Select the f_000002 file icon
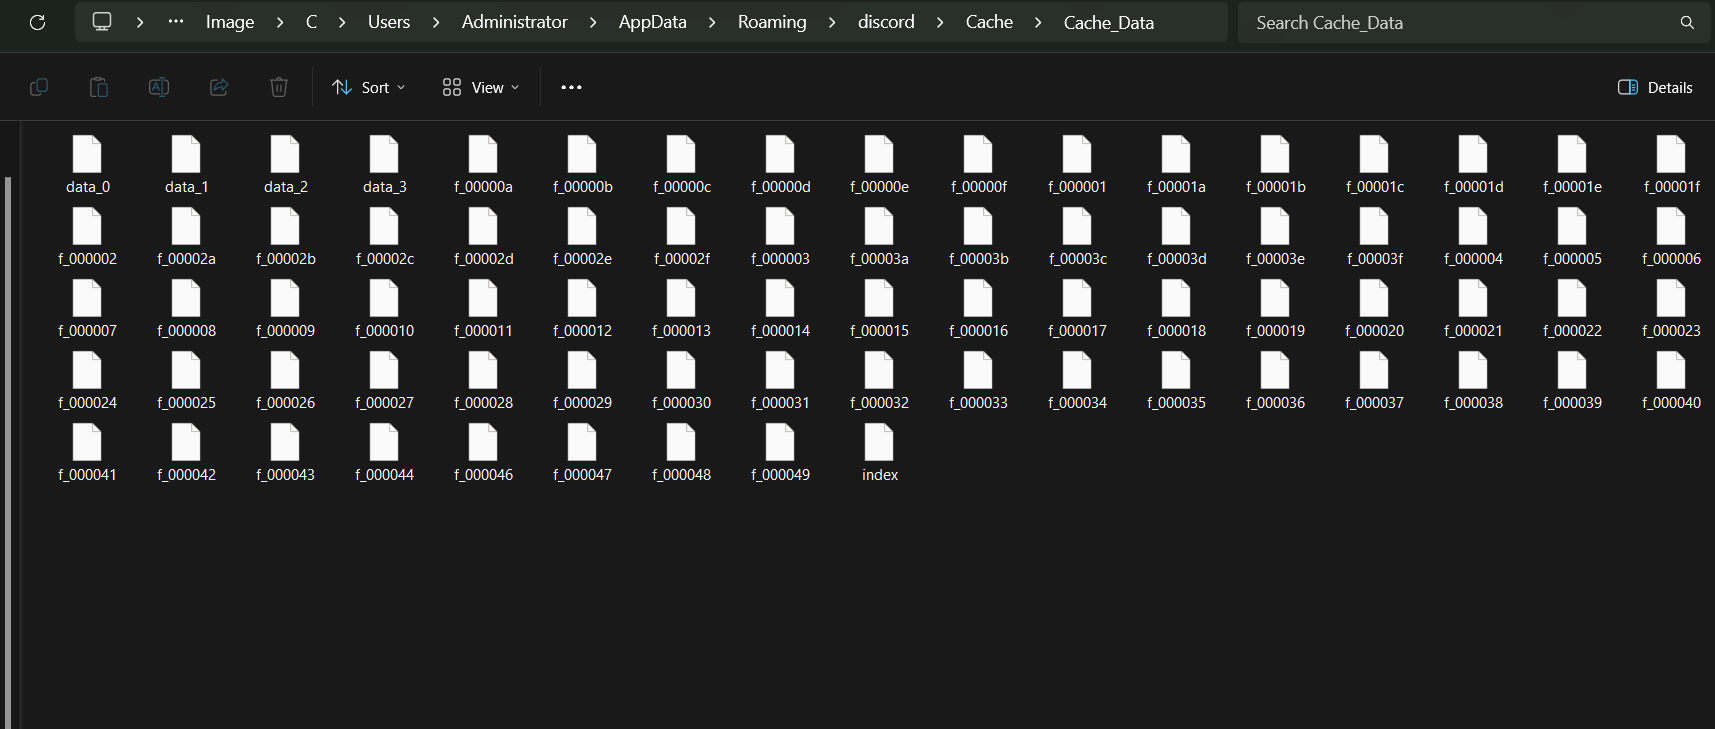Screen dimensions: 1715x729 (x=87, y=226)
